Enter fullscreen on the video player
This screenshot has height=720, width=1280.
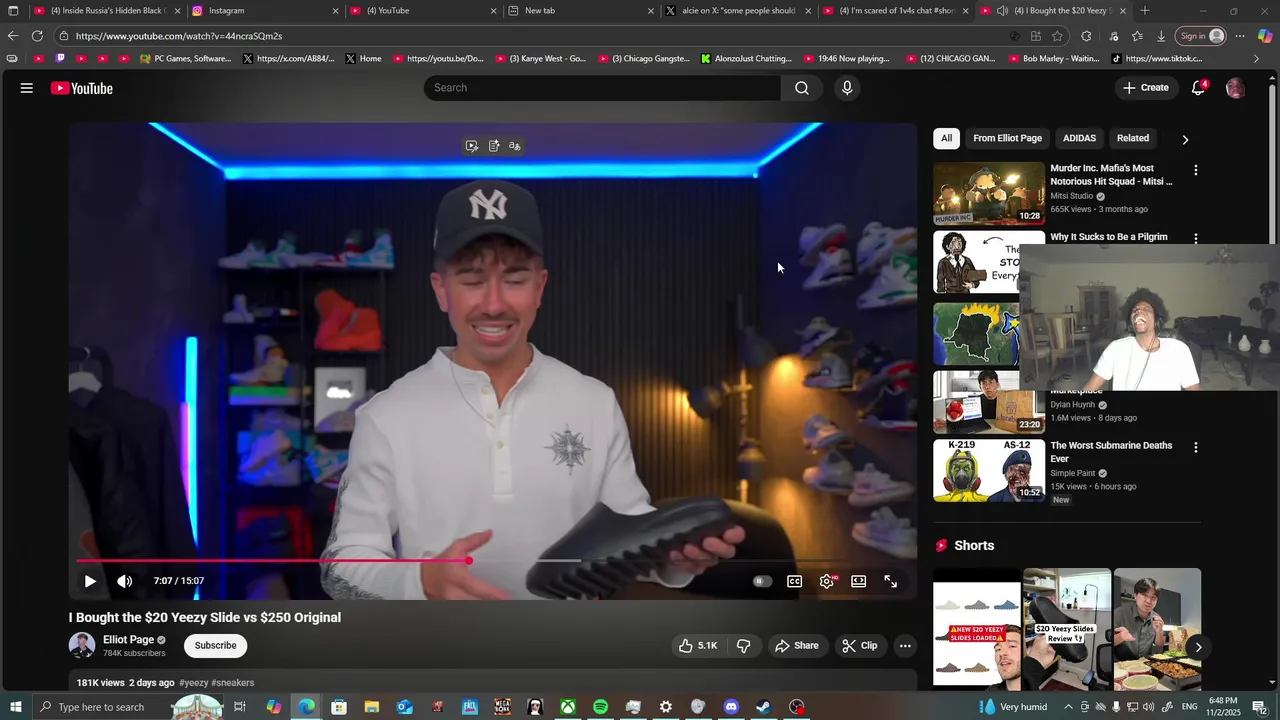891,581
